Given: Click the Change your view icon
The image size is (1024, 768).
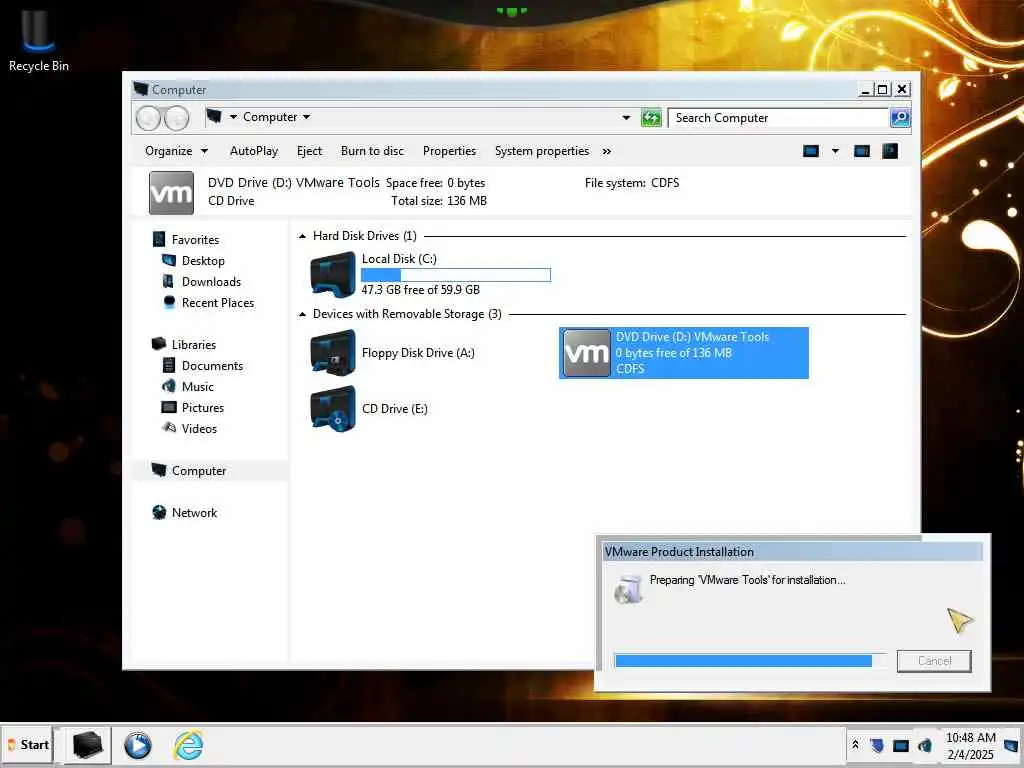Looking at the screenshot, I should (x=810, y=151).
